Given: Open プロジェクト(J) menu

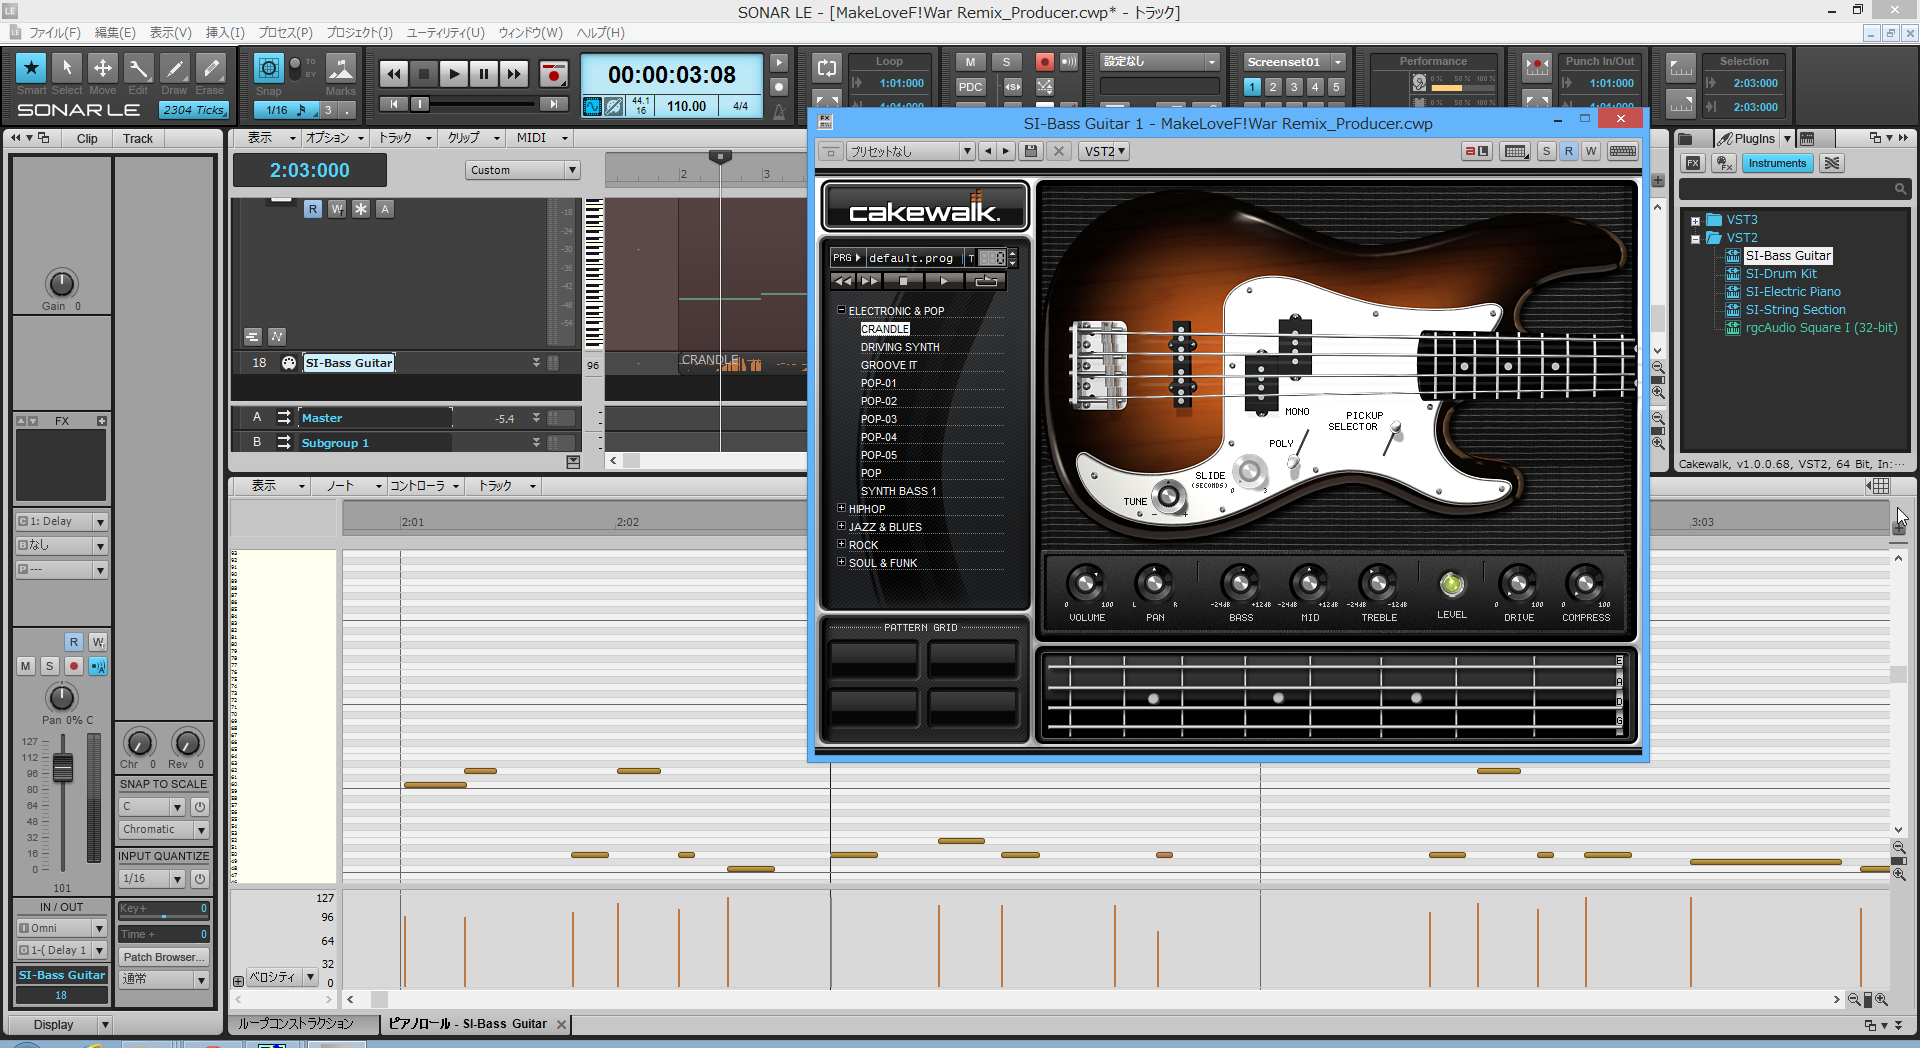Looking at the screenshot, I should pyautogui.click(x=359, y=33).
